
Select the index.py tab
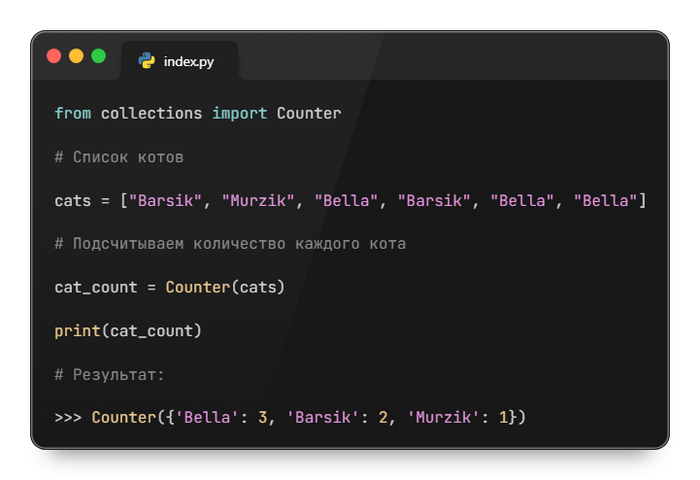[x=179, y=61]
